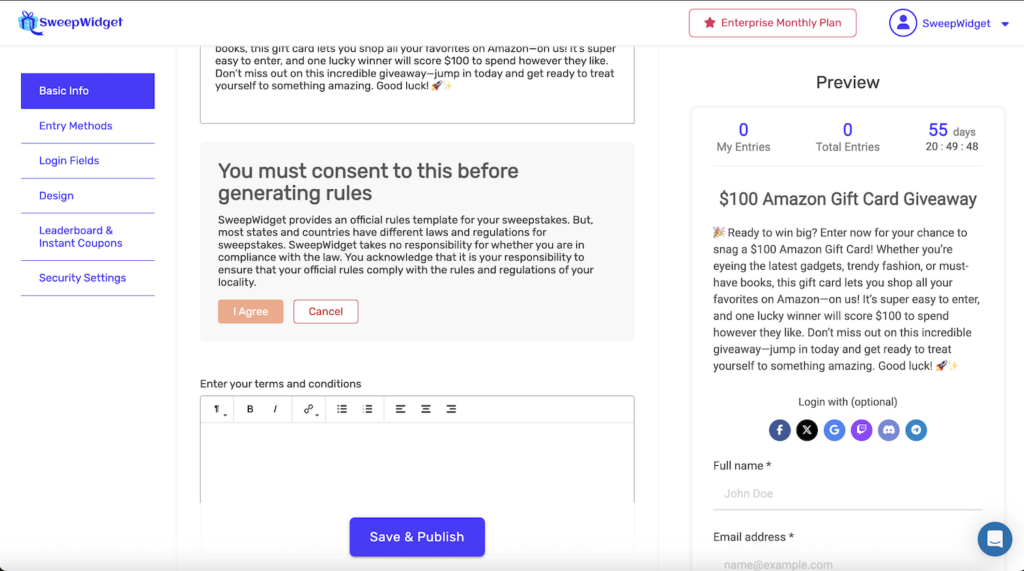Viewport: 1024px width, 571px height.
Task: Open the Security Settings section
Action: tap(83, 278)
